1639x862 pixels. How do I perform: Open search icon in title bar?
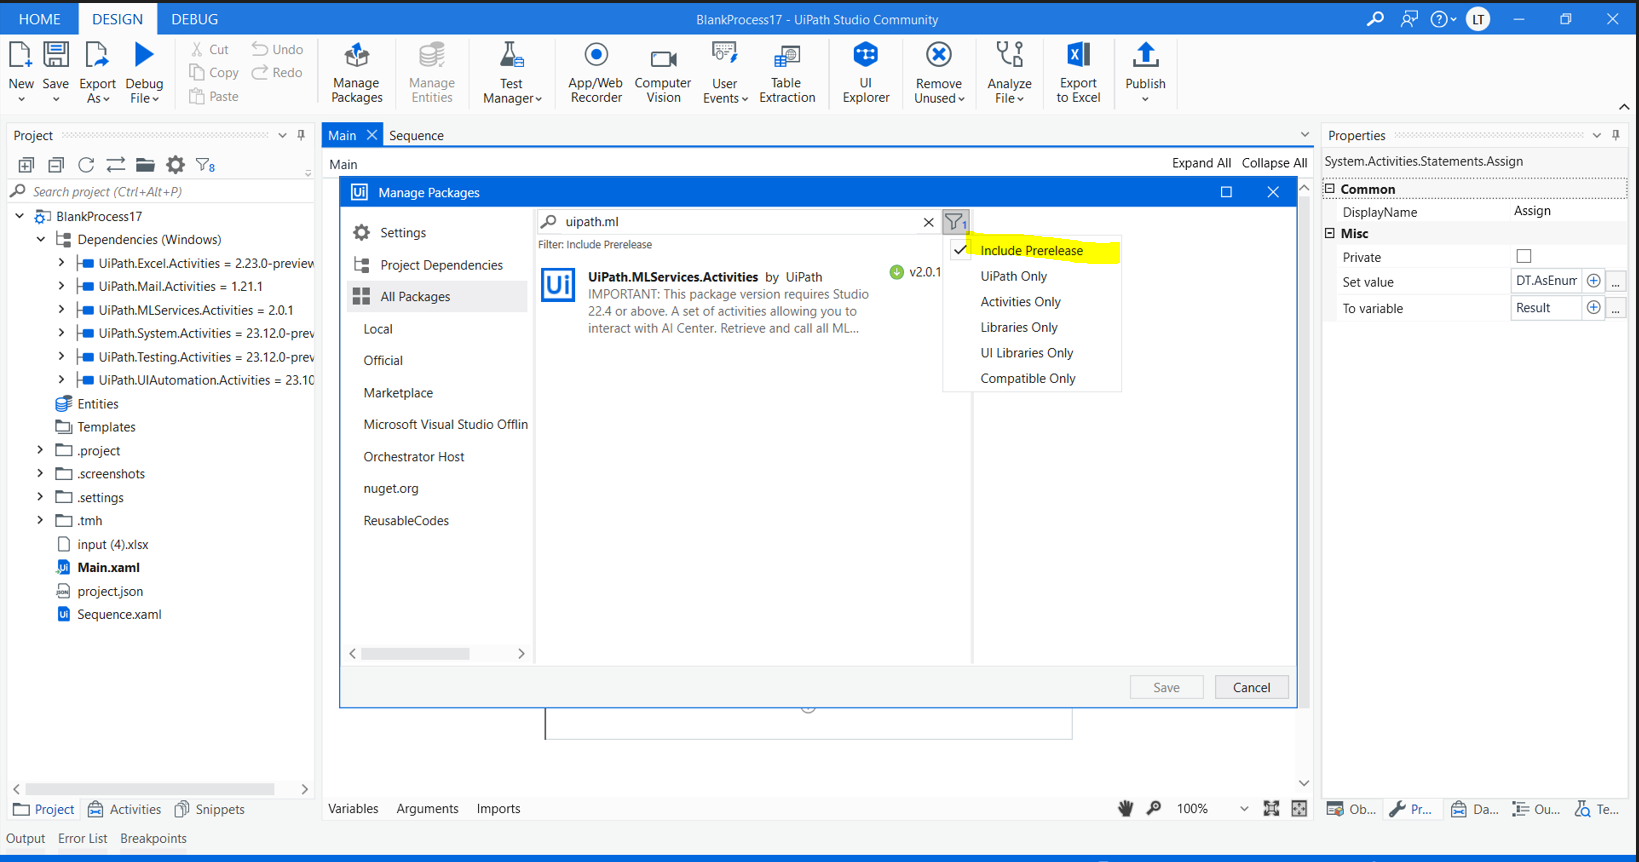pyautogui.click(x=1375, y=19)
